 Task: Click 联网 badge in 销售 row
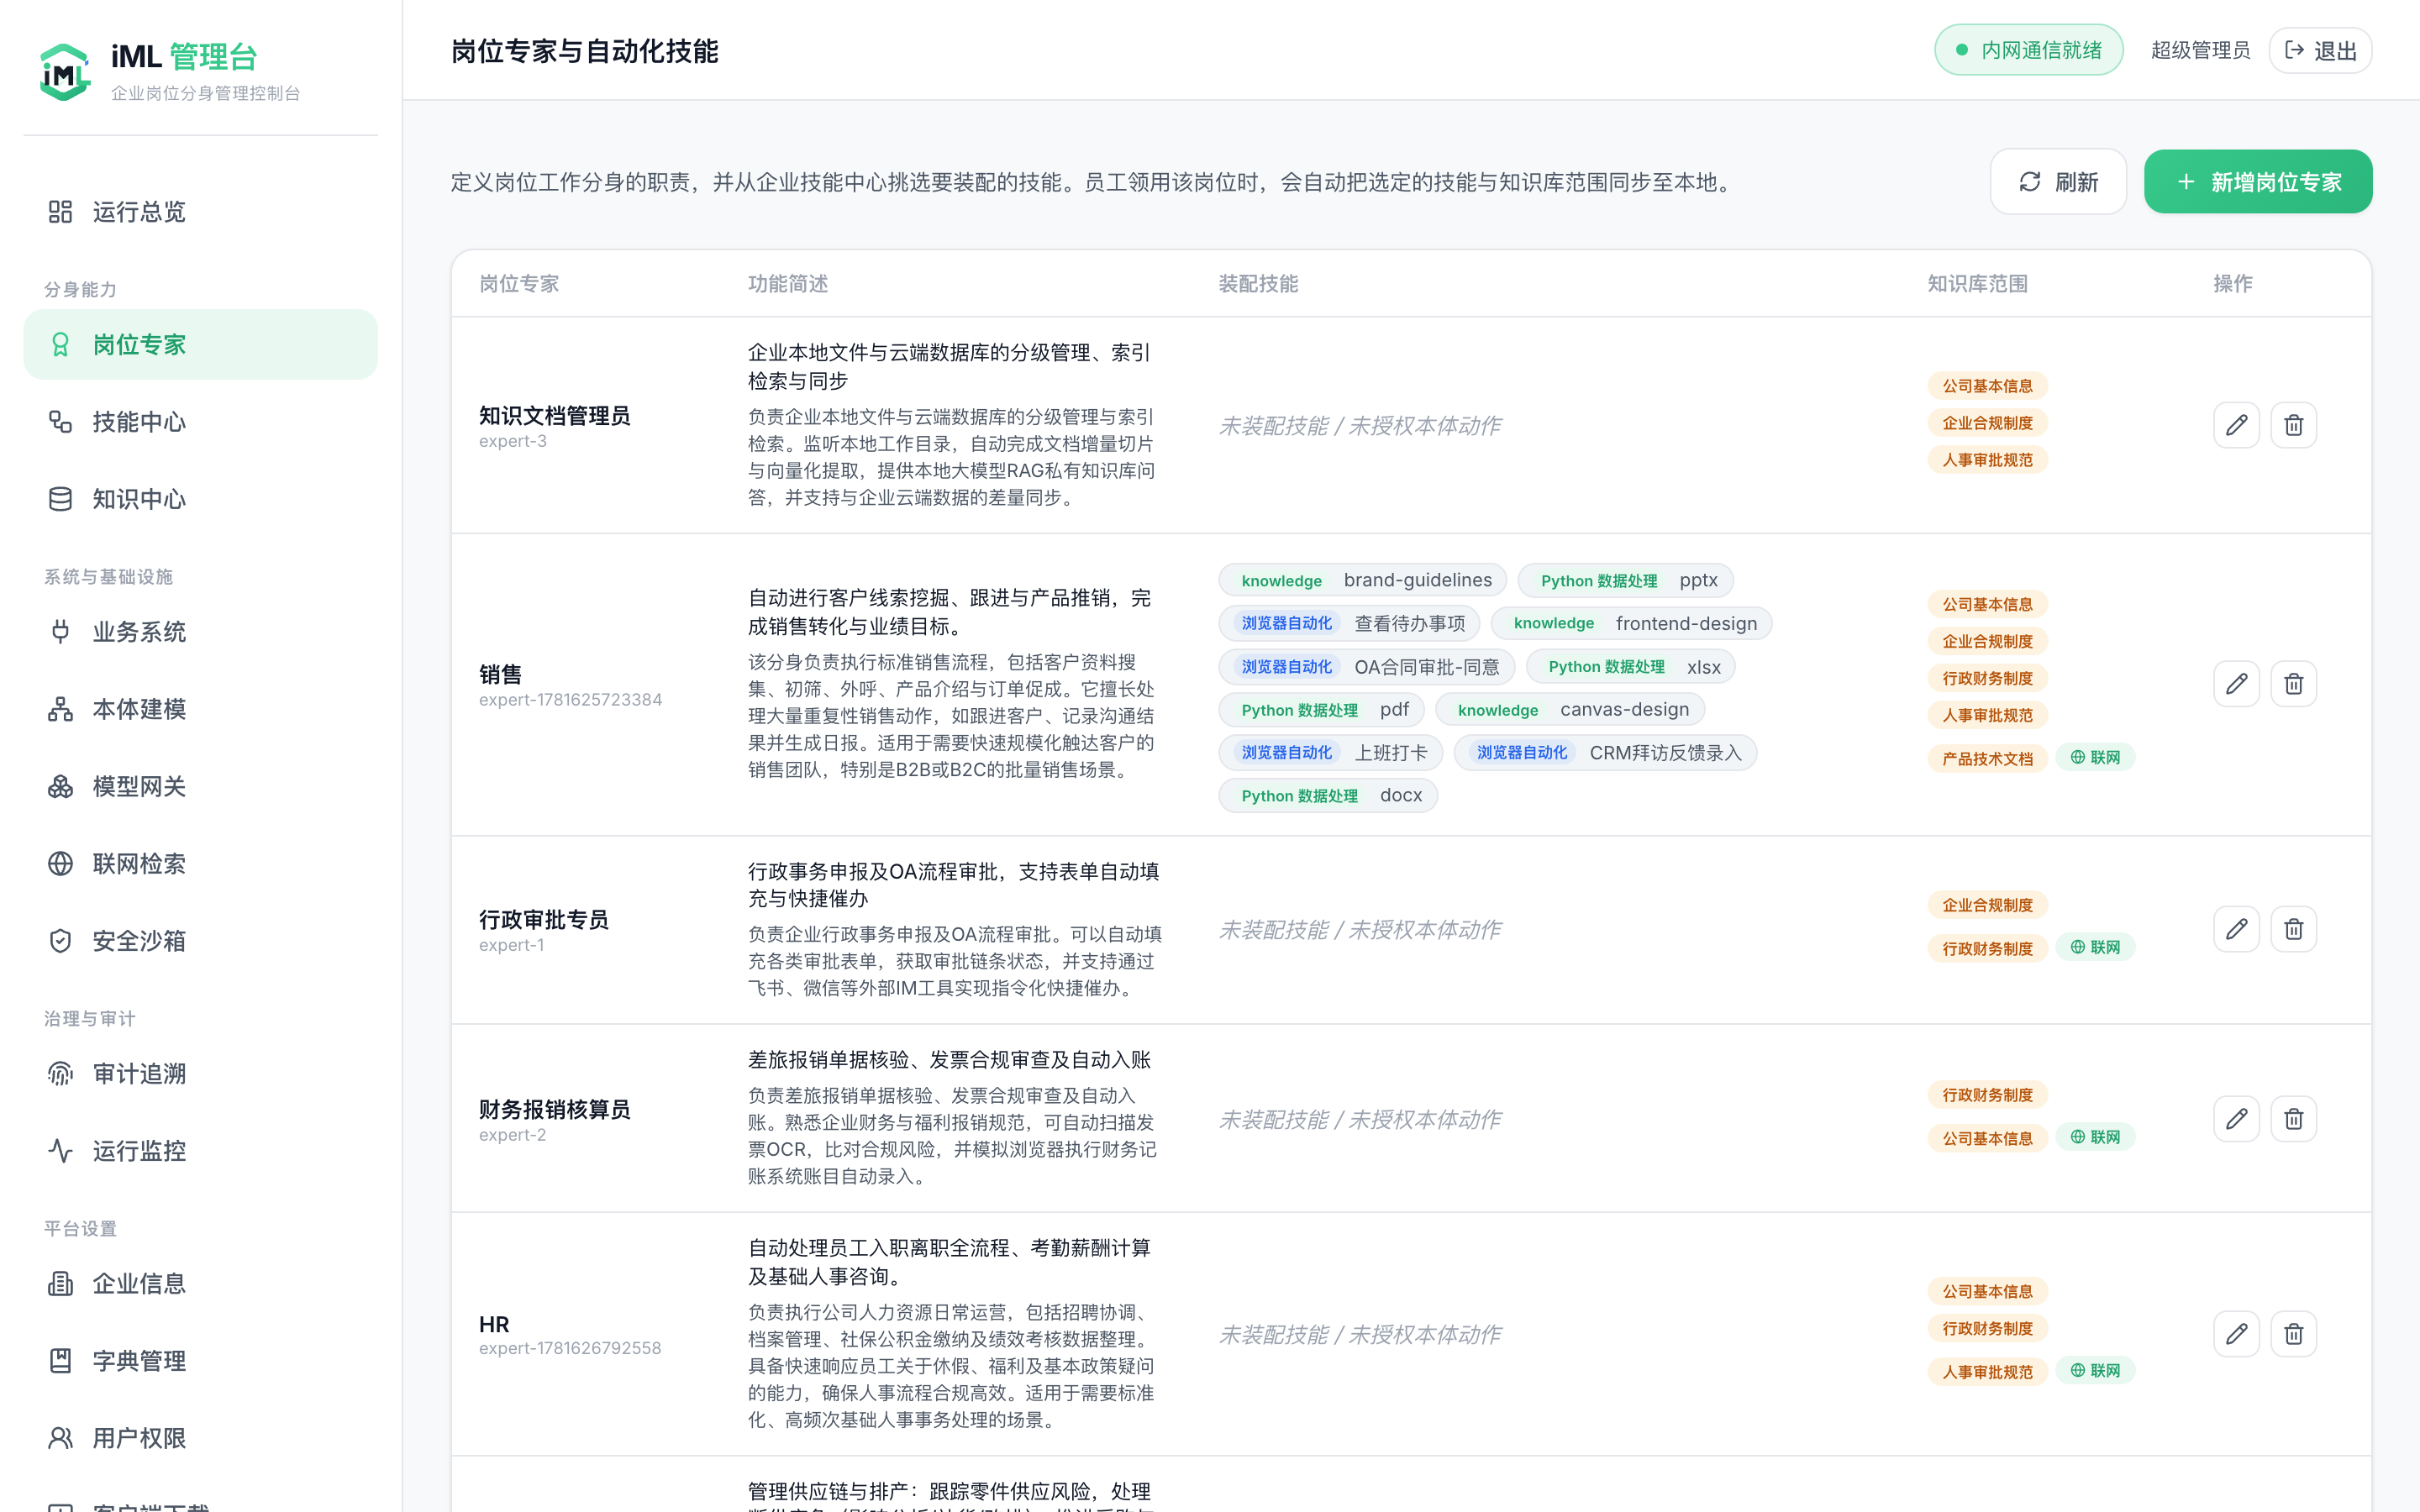[2095, 758]
